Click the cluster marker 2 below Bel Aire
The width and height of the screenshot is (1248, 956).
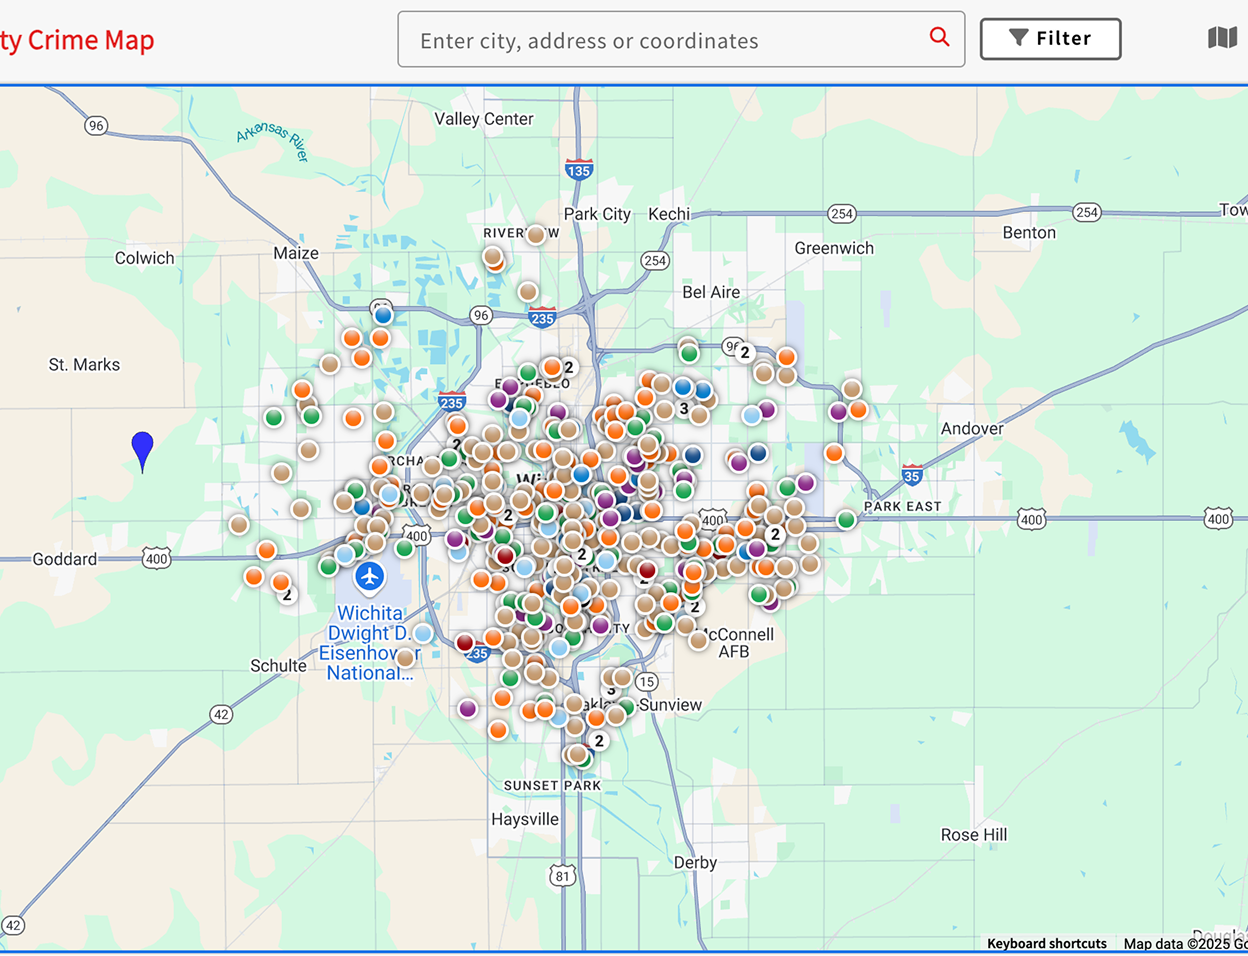[744, 352]
